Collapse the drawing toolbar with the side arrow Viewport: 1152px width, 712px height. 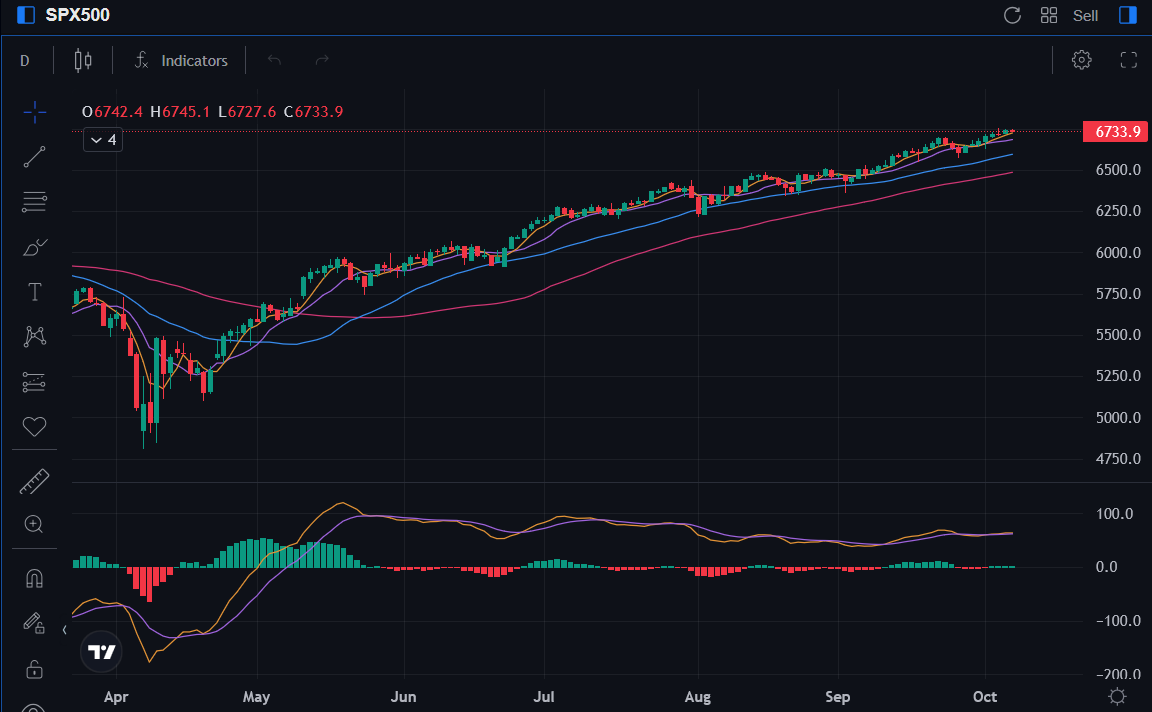(x=64, y=629)
